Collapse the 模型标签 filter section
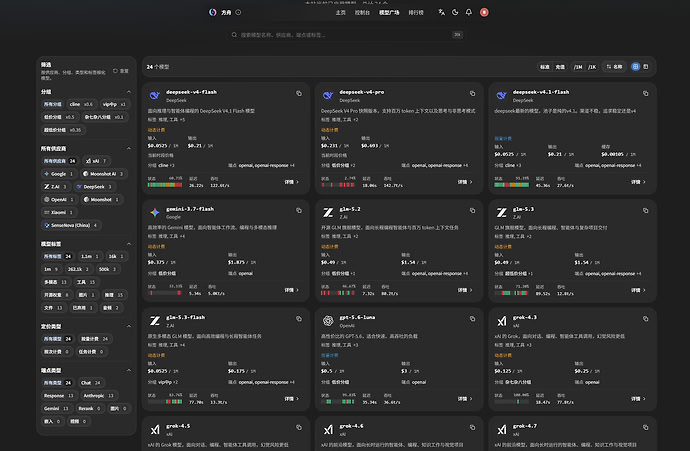The height and width of the screenshot is (451, 690). coord(128,244)
